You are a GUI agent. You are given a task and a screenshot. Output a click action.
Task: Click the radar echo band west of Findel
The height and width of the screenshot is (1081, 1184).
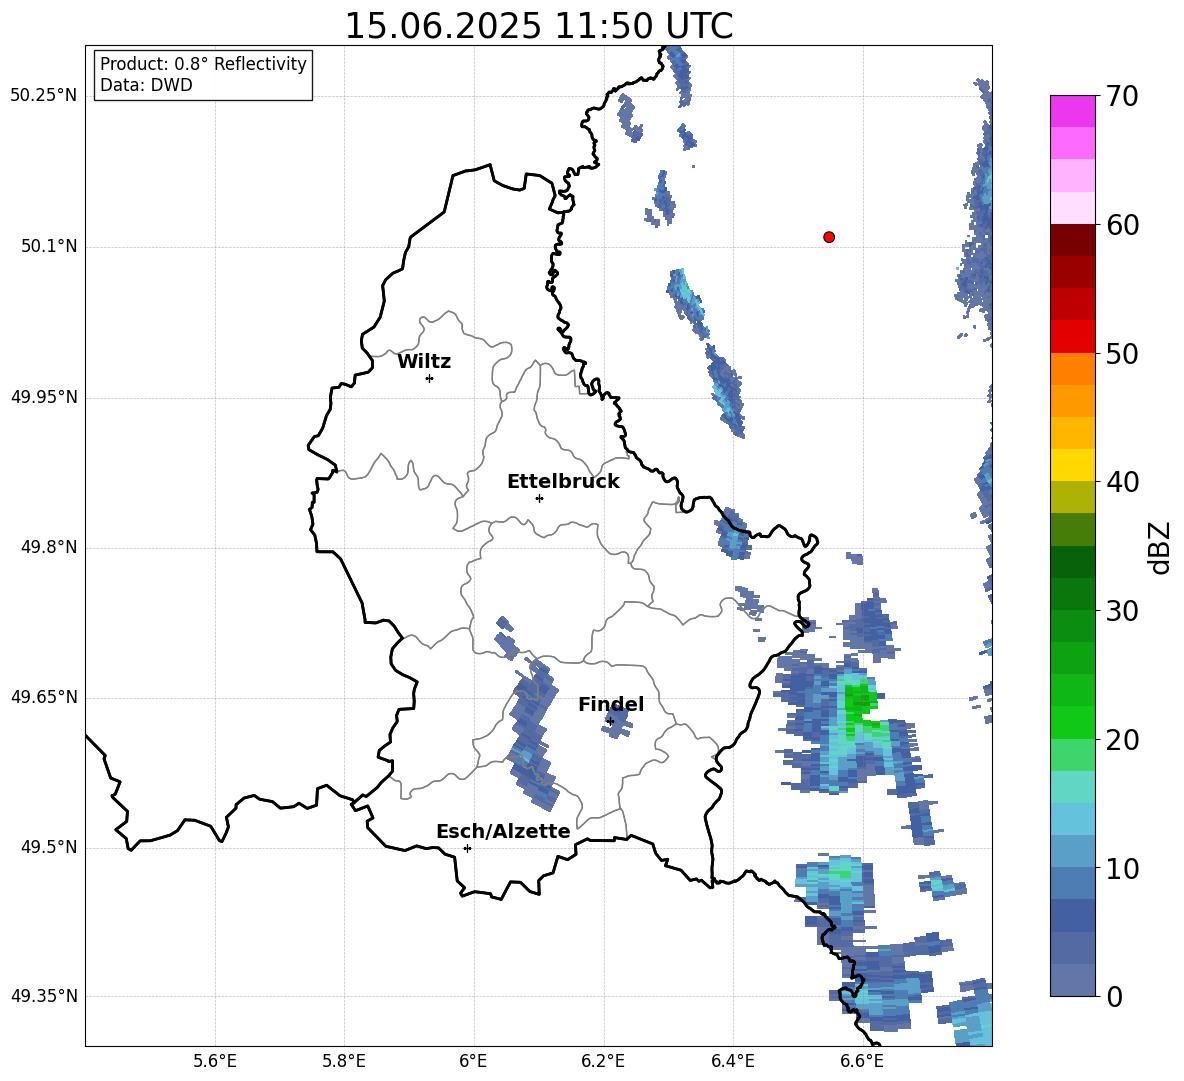pyautogui.click(x=534, y=735)
